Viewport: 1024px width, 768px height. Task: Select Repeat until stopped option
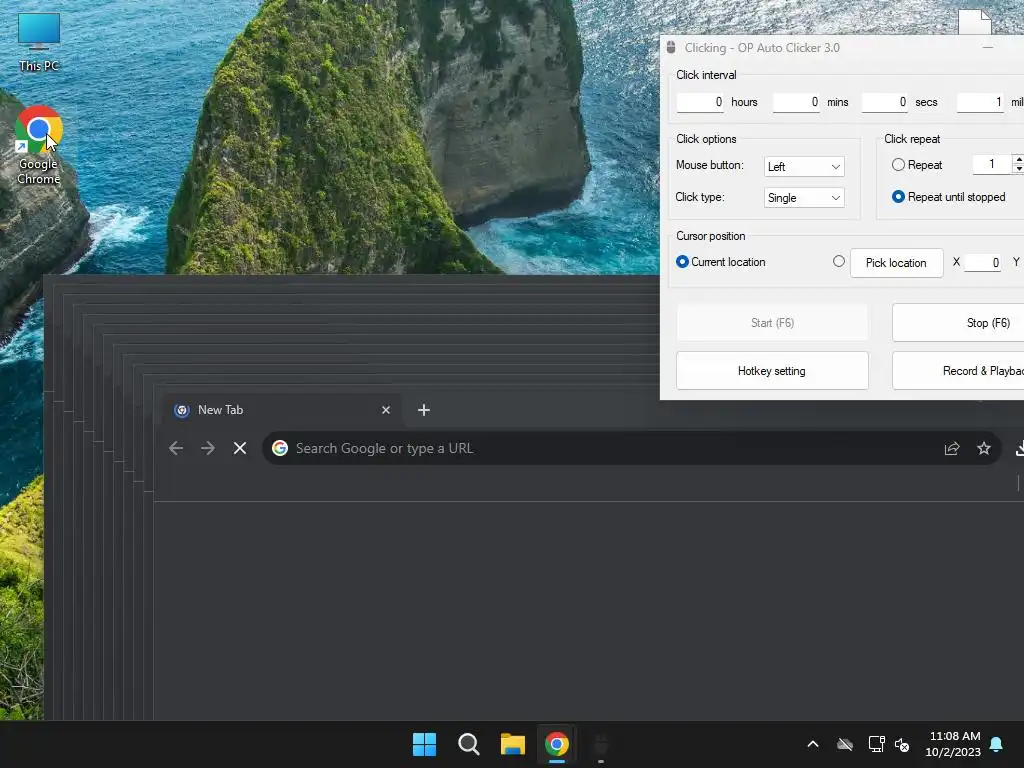(899, 197)
